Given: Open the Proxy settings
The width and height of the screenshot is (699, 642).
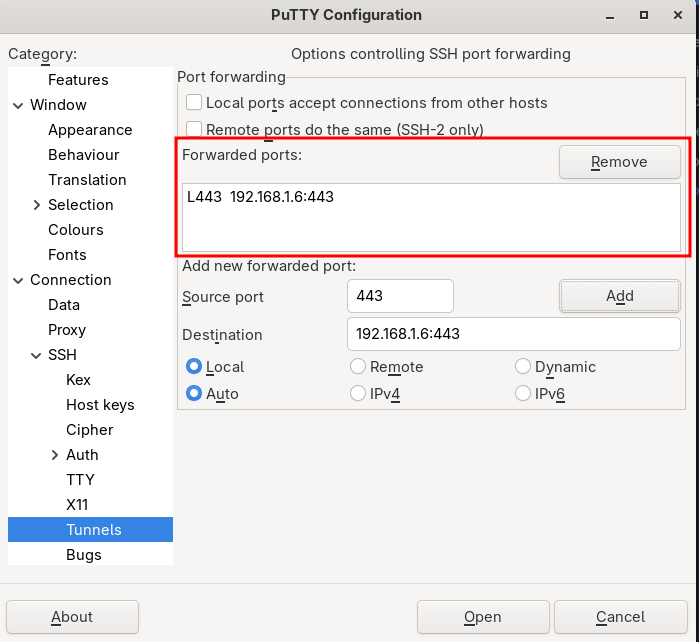Looking at the screenshot, I should pos(67,330).
